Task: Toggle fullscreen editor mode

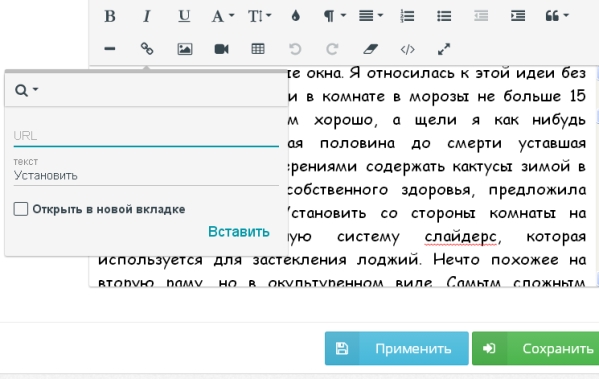Action: pyautogui.click(x=444, y=49)
